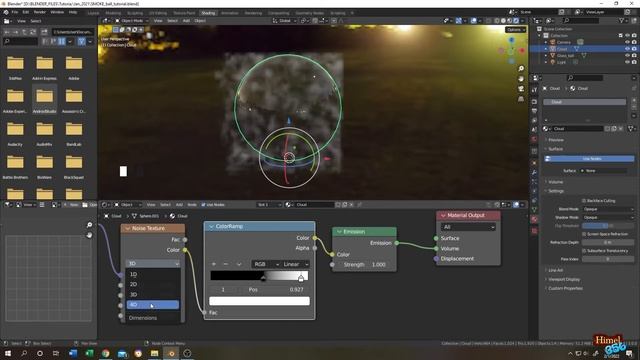Expand Viewport Display panel
The height and width of the screenshot is (360, 640).
(x=564, y=280)
